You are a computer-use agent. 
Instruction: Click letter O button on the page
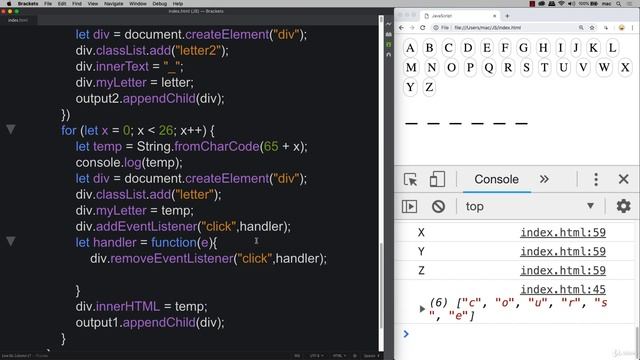[451, 67]
